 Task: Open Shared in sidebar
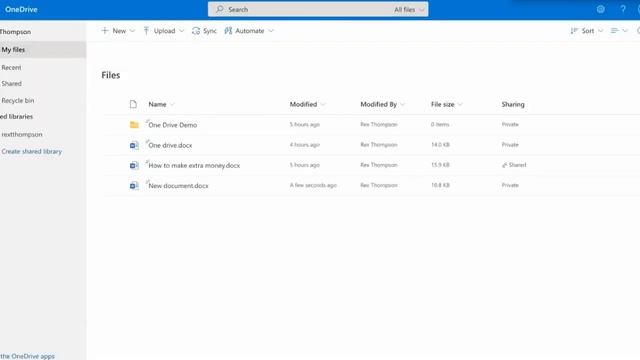click(x=11, y=83)
